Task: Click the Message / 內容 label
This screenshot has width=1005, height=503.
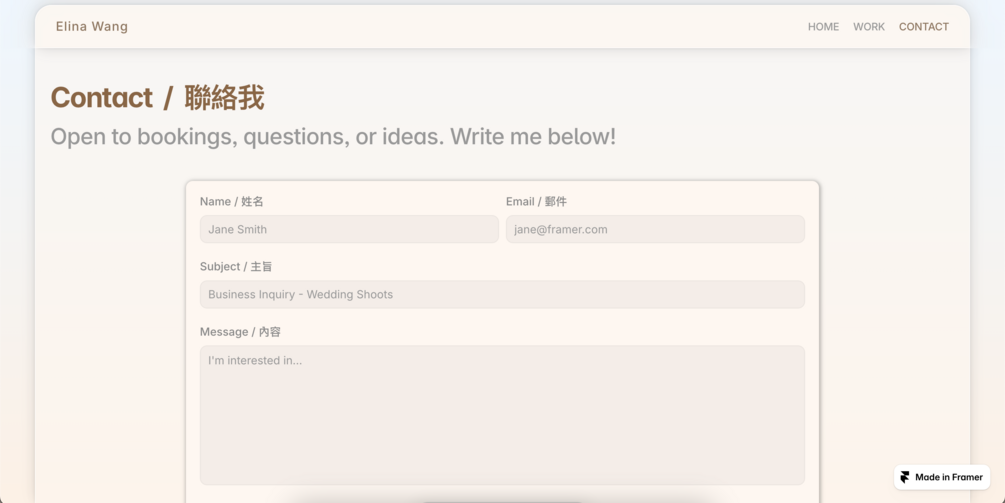Action: click(240, 332)
